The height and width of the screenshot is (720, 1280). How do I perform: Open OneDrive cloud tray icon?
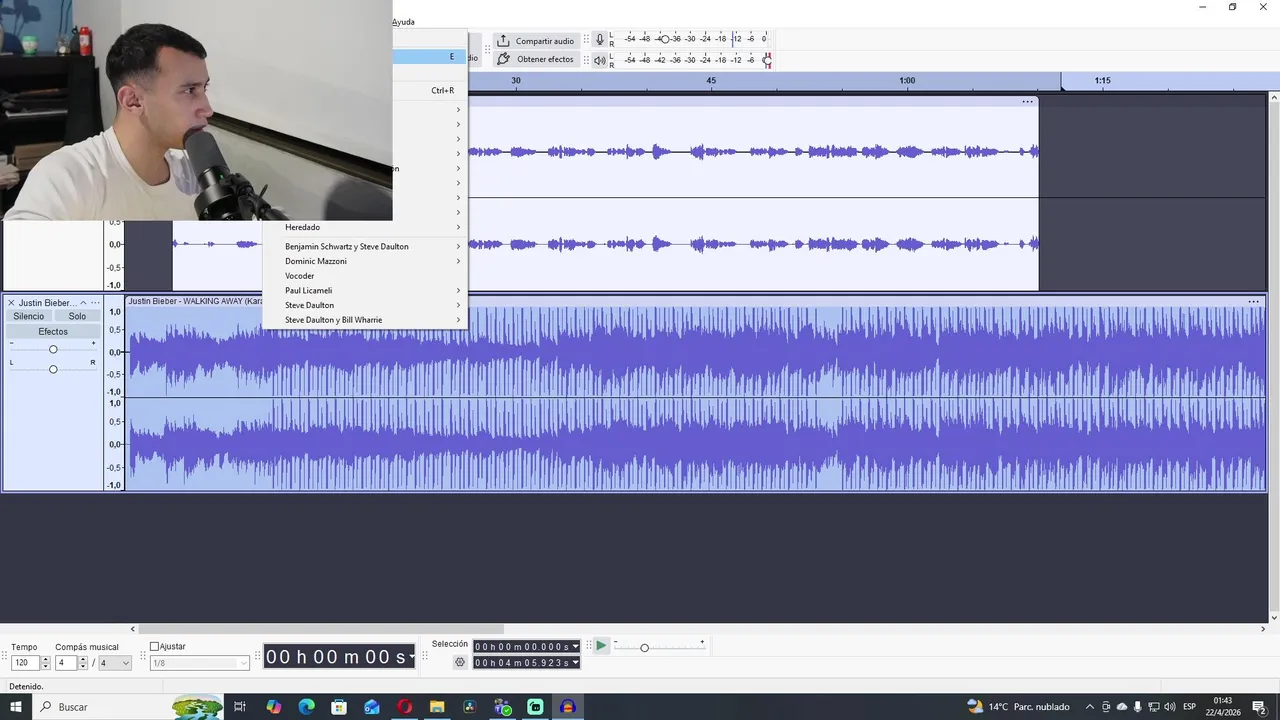point(1121,707)
